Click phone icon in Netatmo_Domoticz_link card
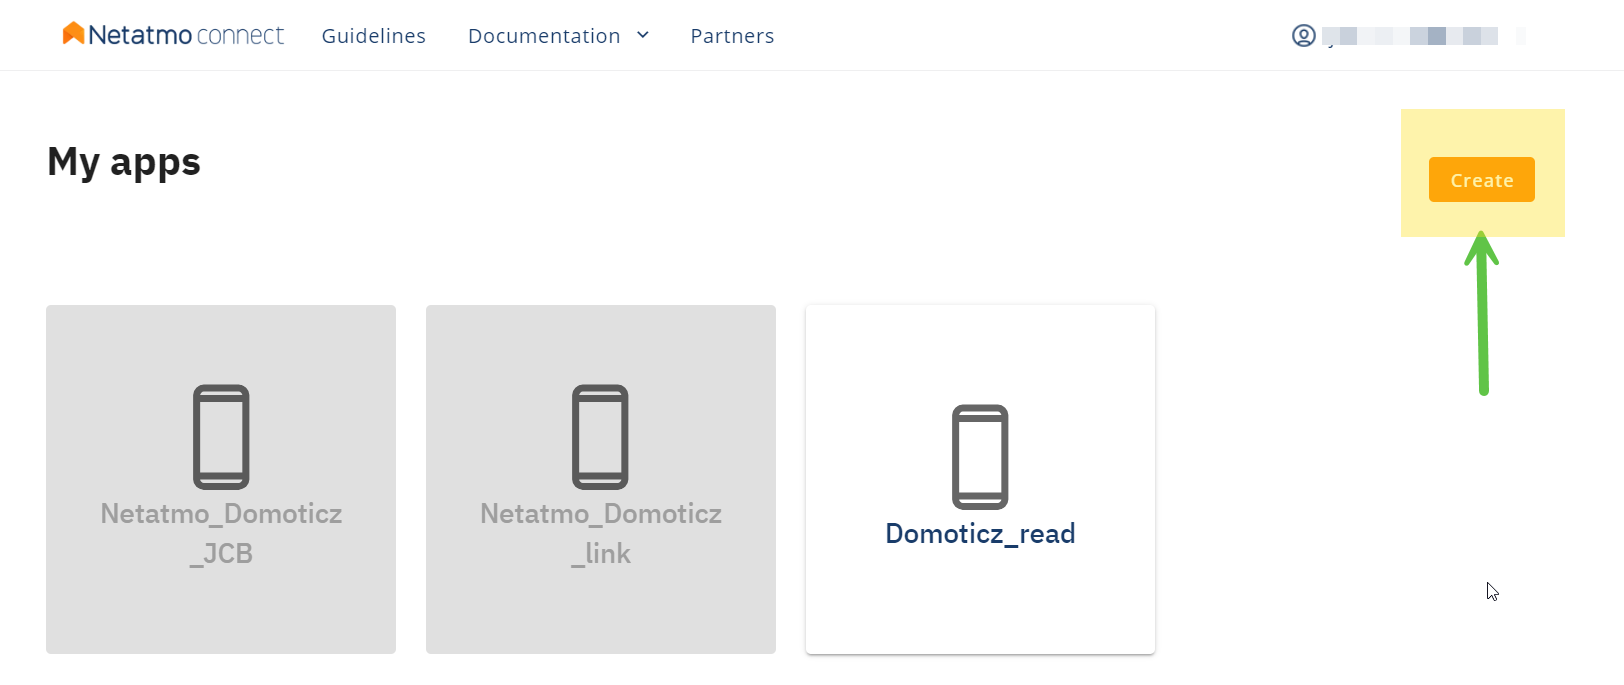Viewport: 1624px width, 685px height. click(600, 437)
